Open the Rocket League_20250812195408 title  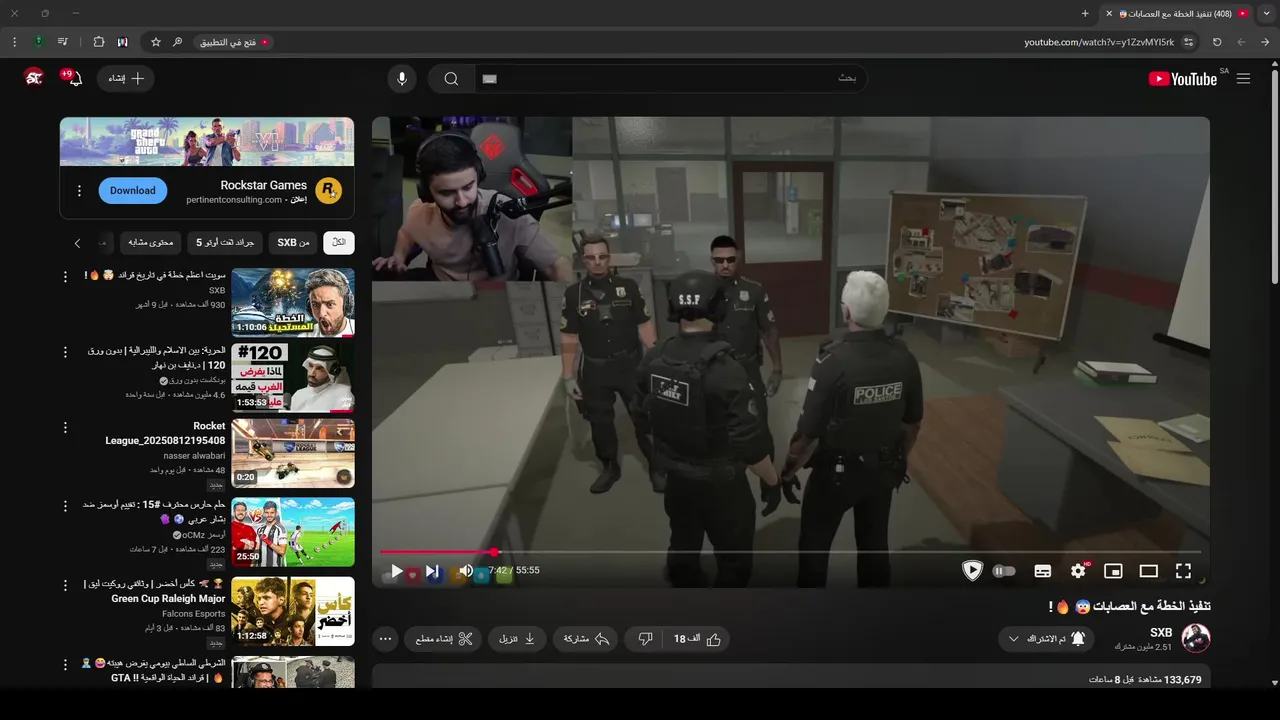pos(165,433)
